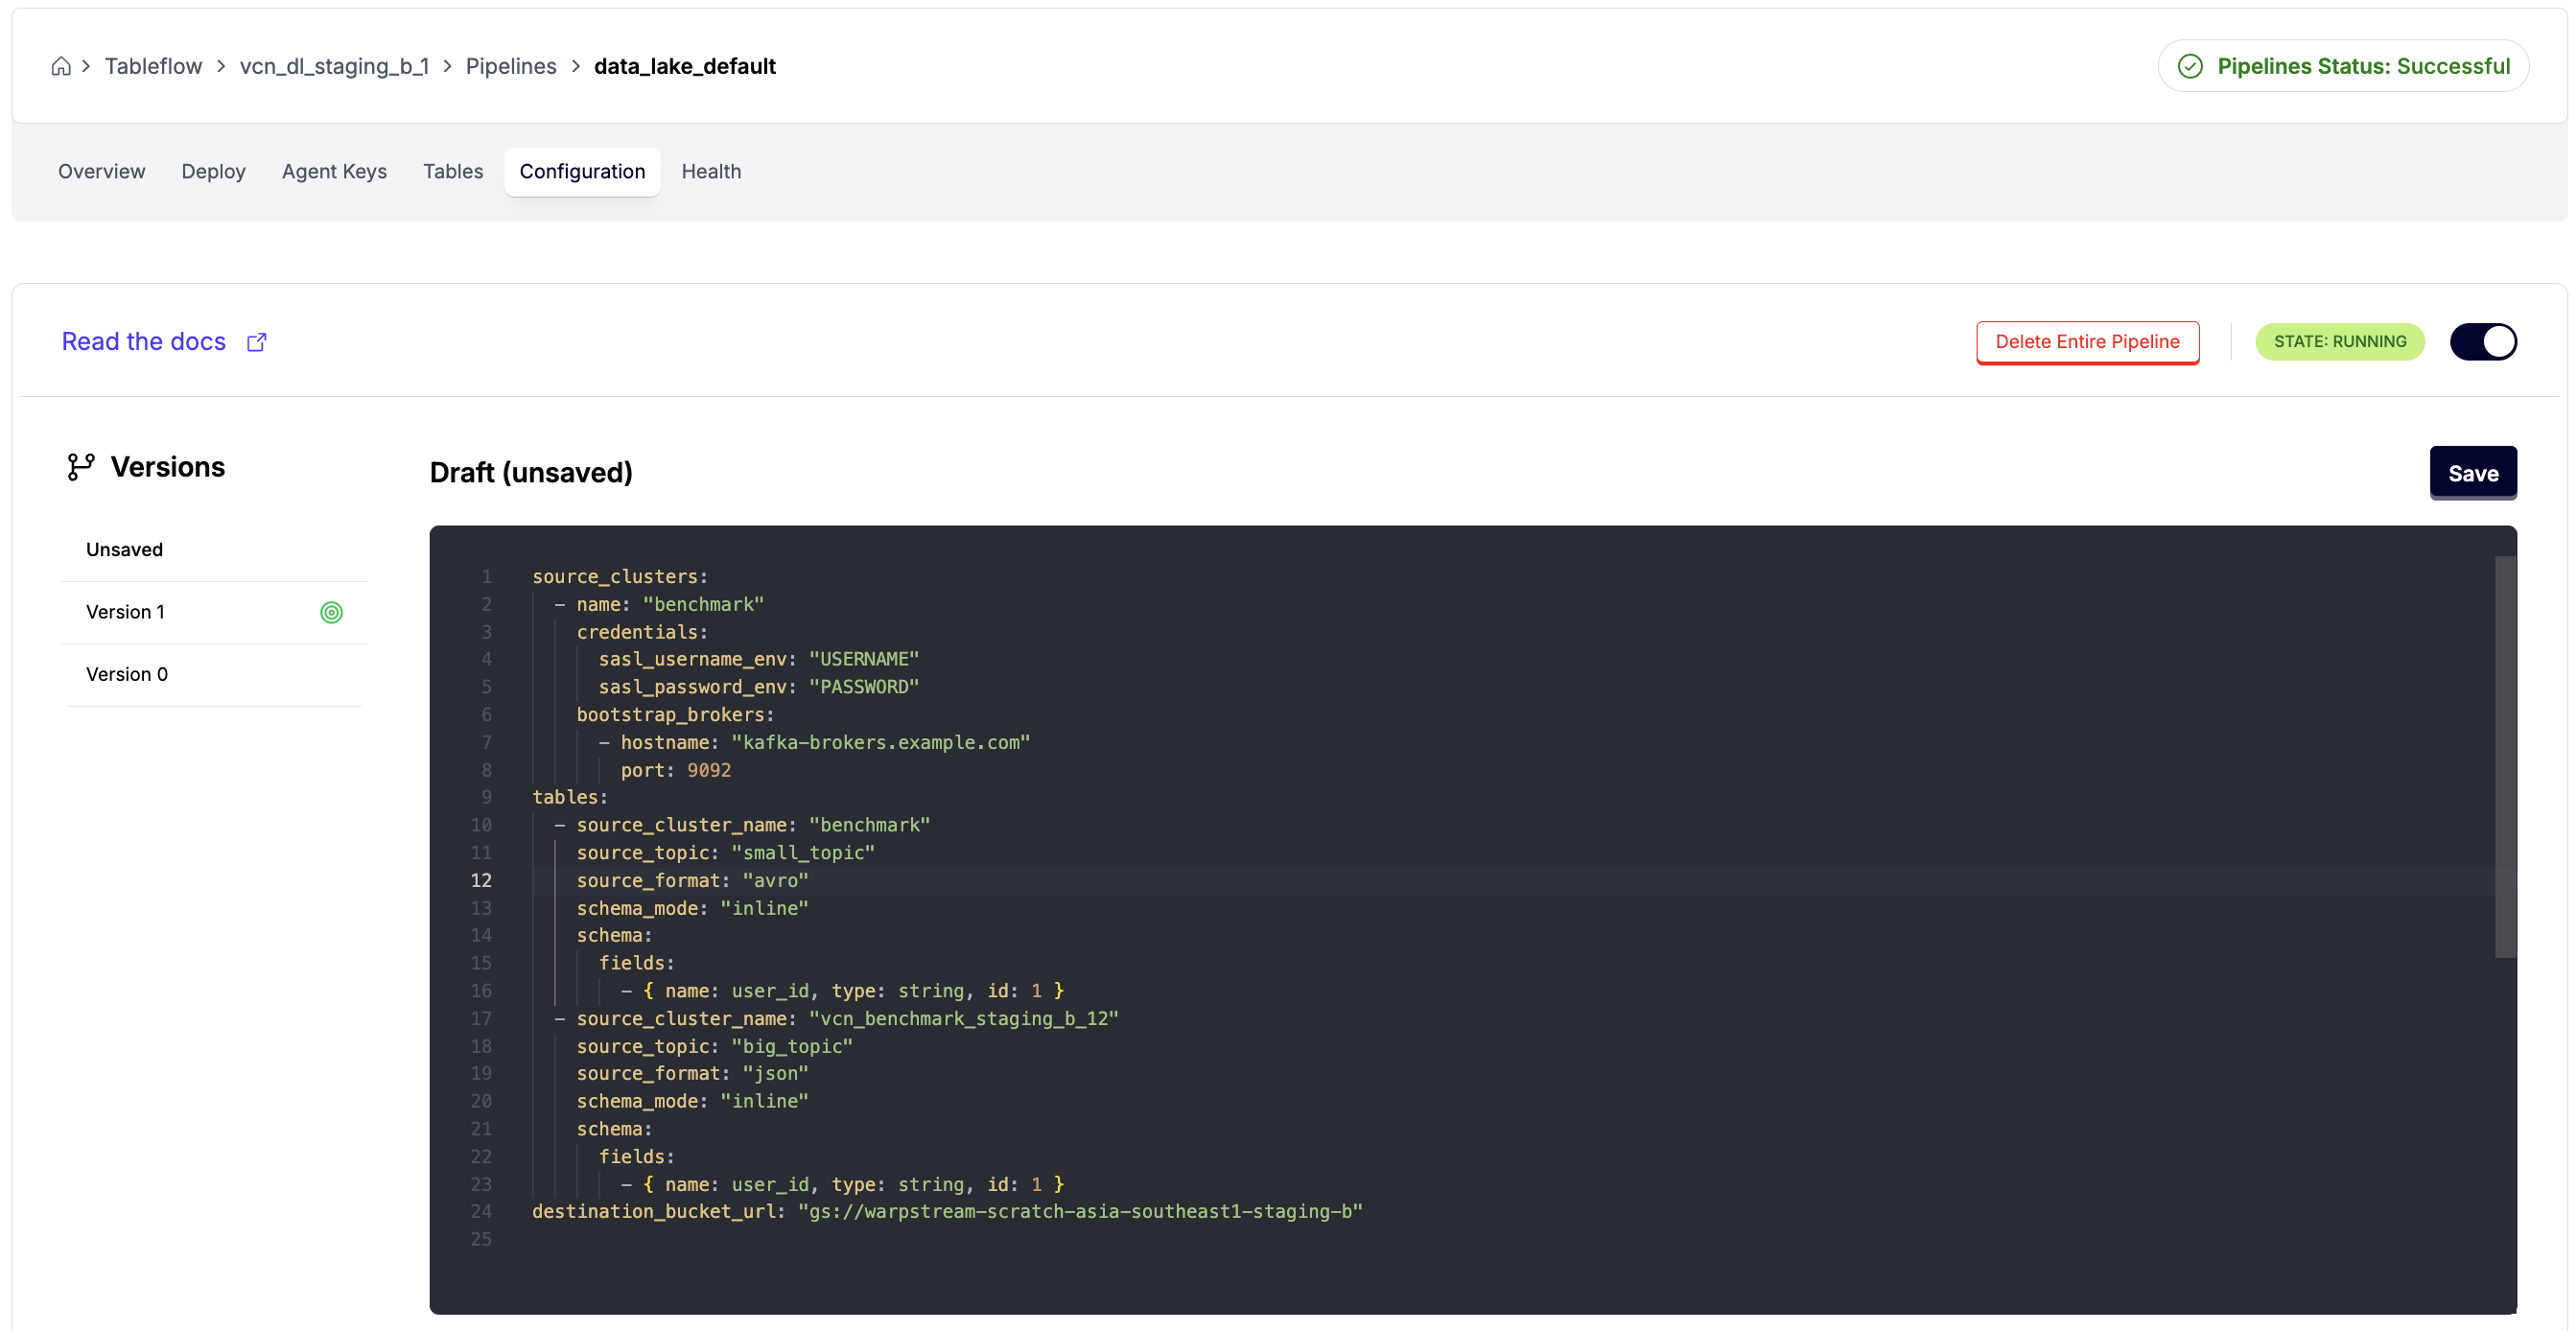The width and height of the screenshot is (2576, 1331).
Task: Click Delete Entire Pipeline button
Action: pyautogui.click(x=2086, y=342)
